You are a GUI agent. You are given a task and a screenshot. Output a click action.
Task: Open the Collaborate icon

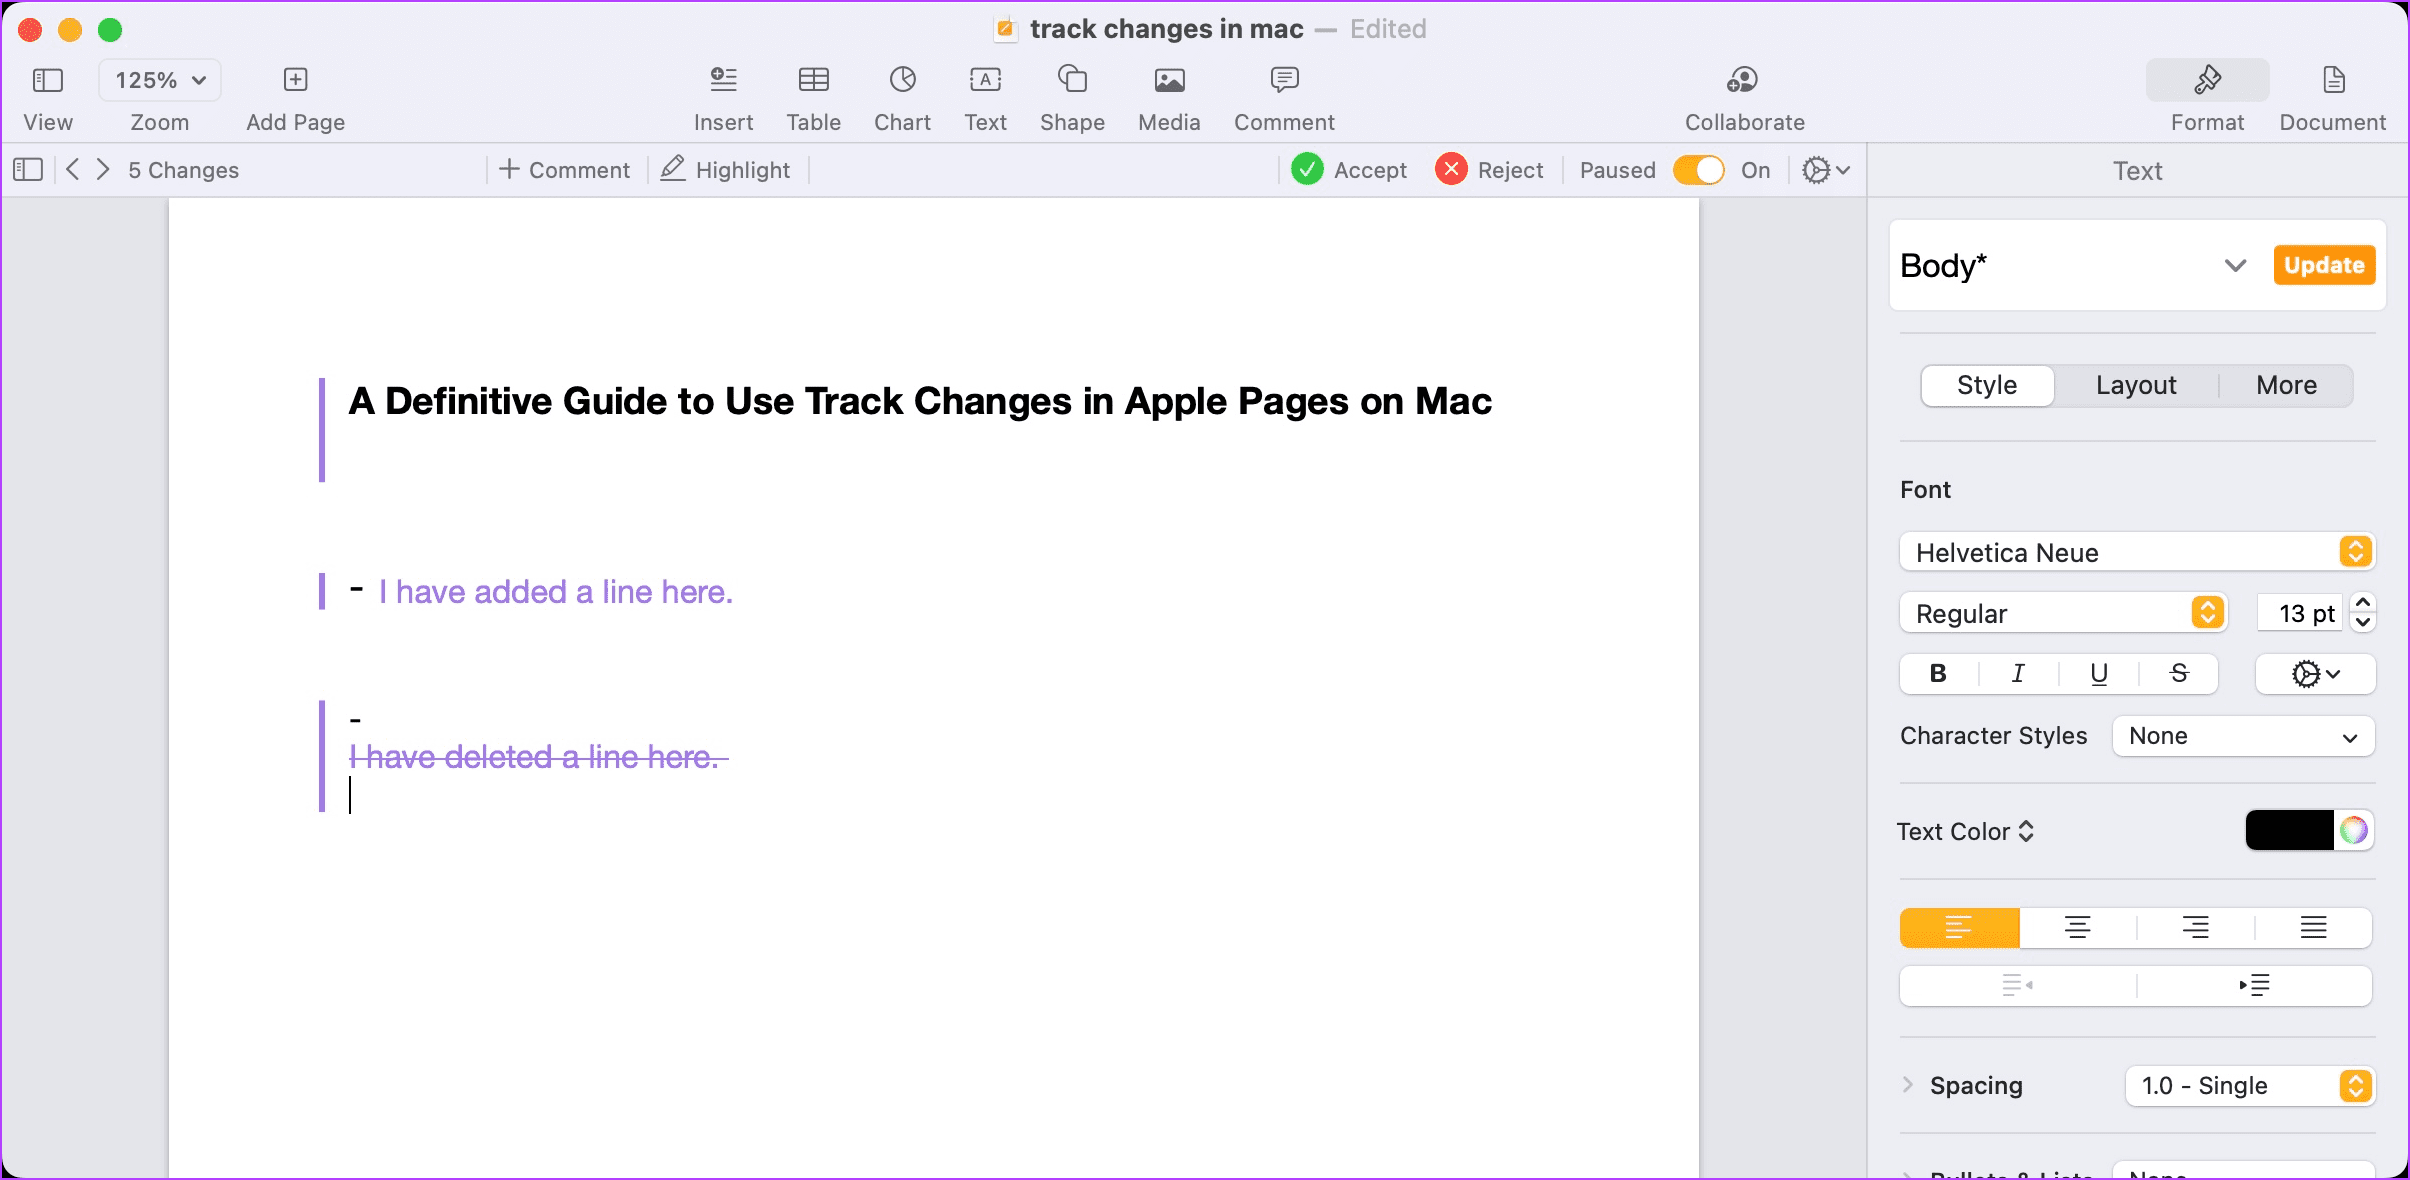(x=1743, y=80)
